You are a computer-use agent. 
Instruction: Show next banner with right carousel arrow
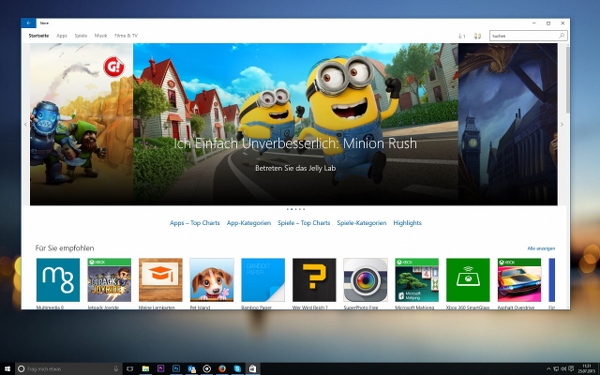click(562, 124)
